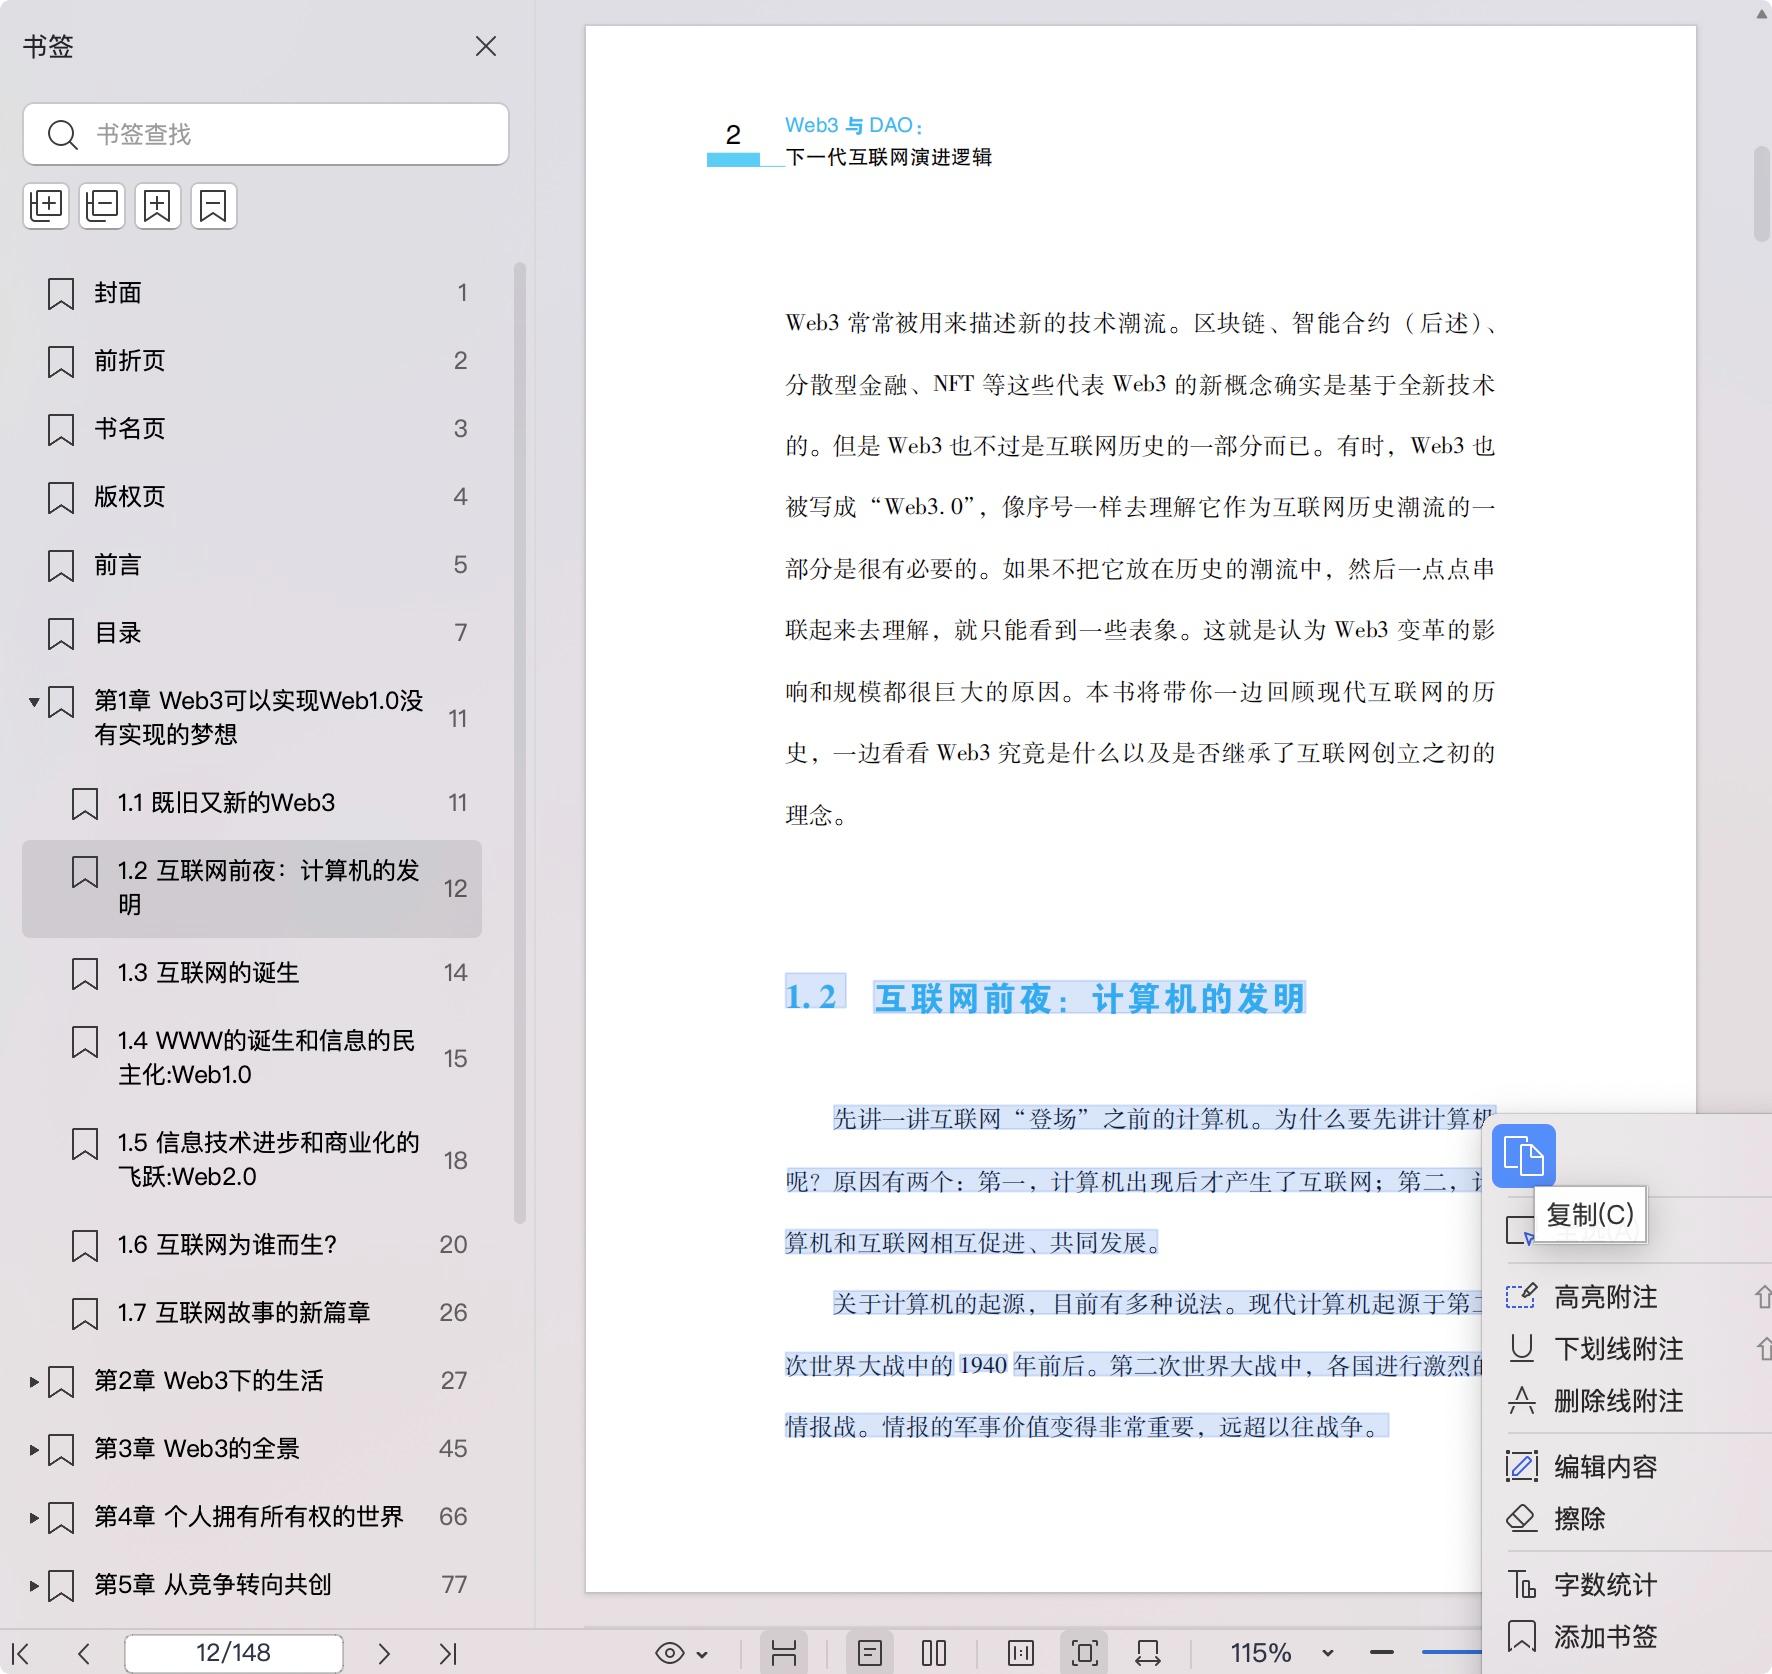Toggle single page view mode
The height and width of the screenshot is (1674, 1772).
pos(870,1653)
